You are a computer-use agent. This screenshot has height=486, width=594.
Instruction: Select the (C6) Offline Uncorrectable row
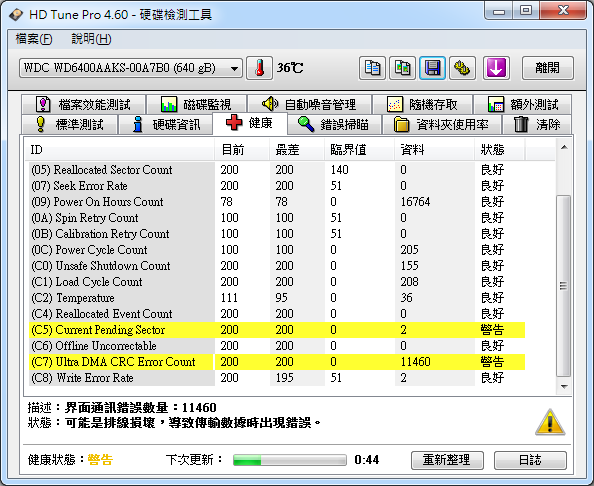click(x=277, y=346)
